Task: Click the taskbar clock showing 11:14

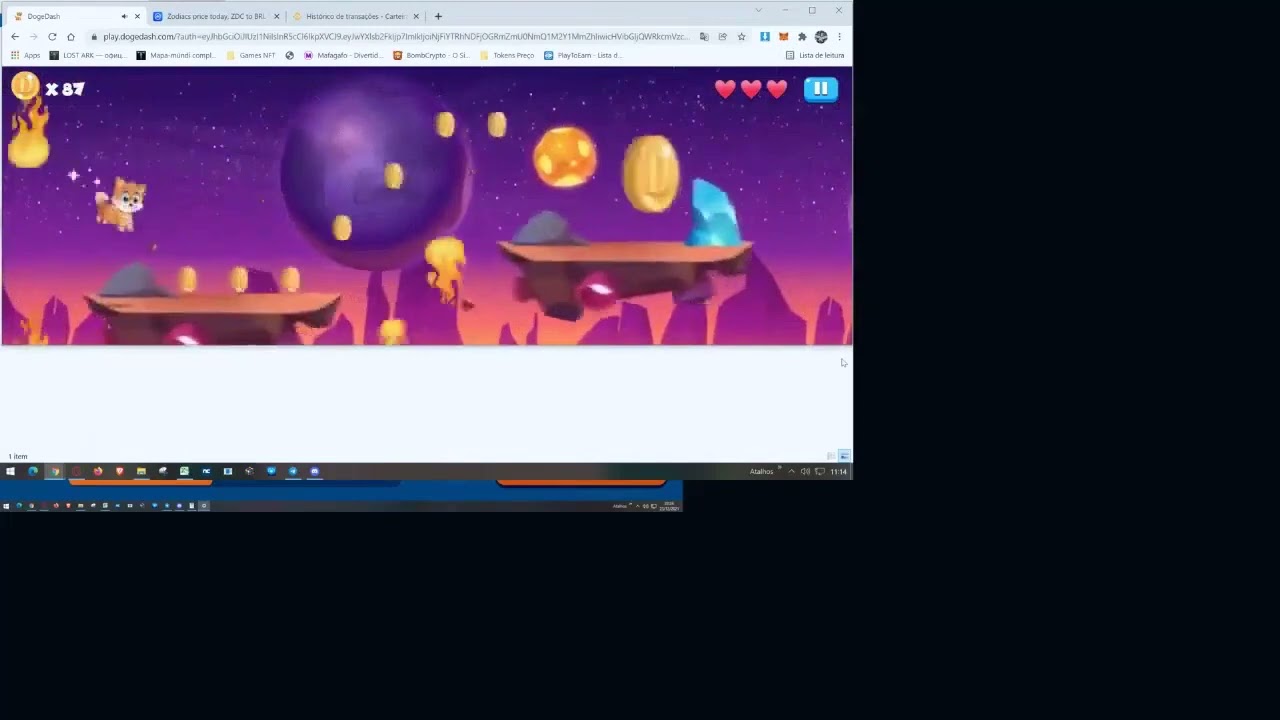Action: tap(838, 471)
